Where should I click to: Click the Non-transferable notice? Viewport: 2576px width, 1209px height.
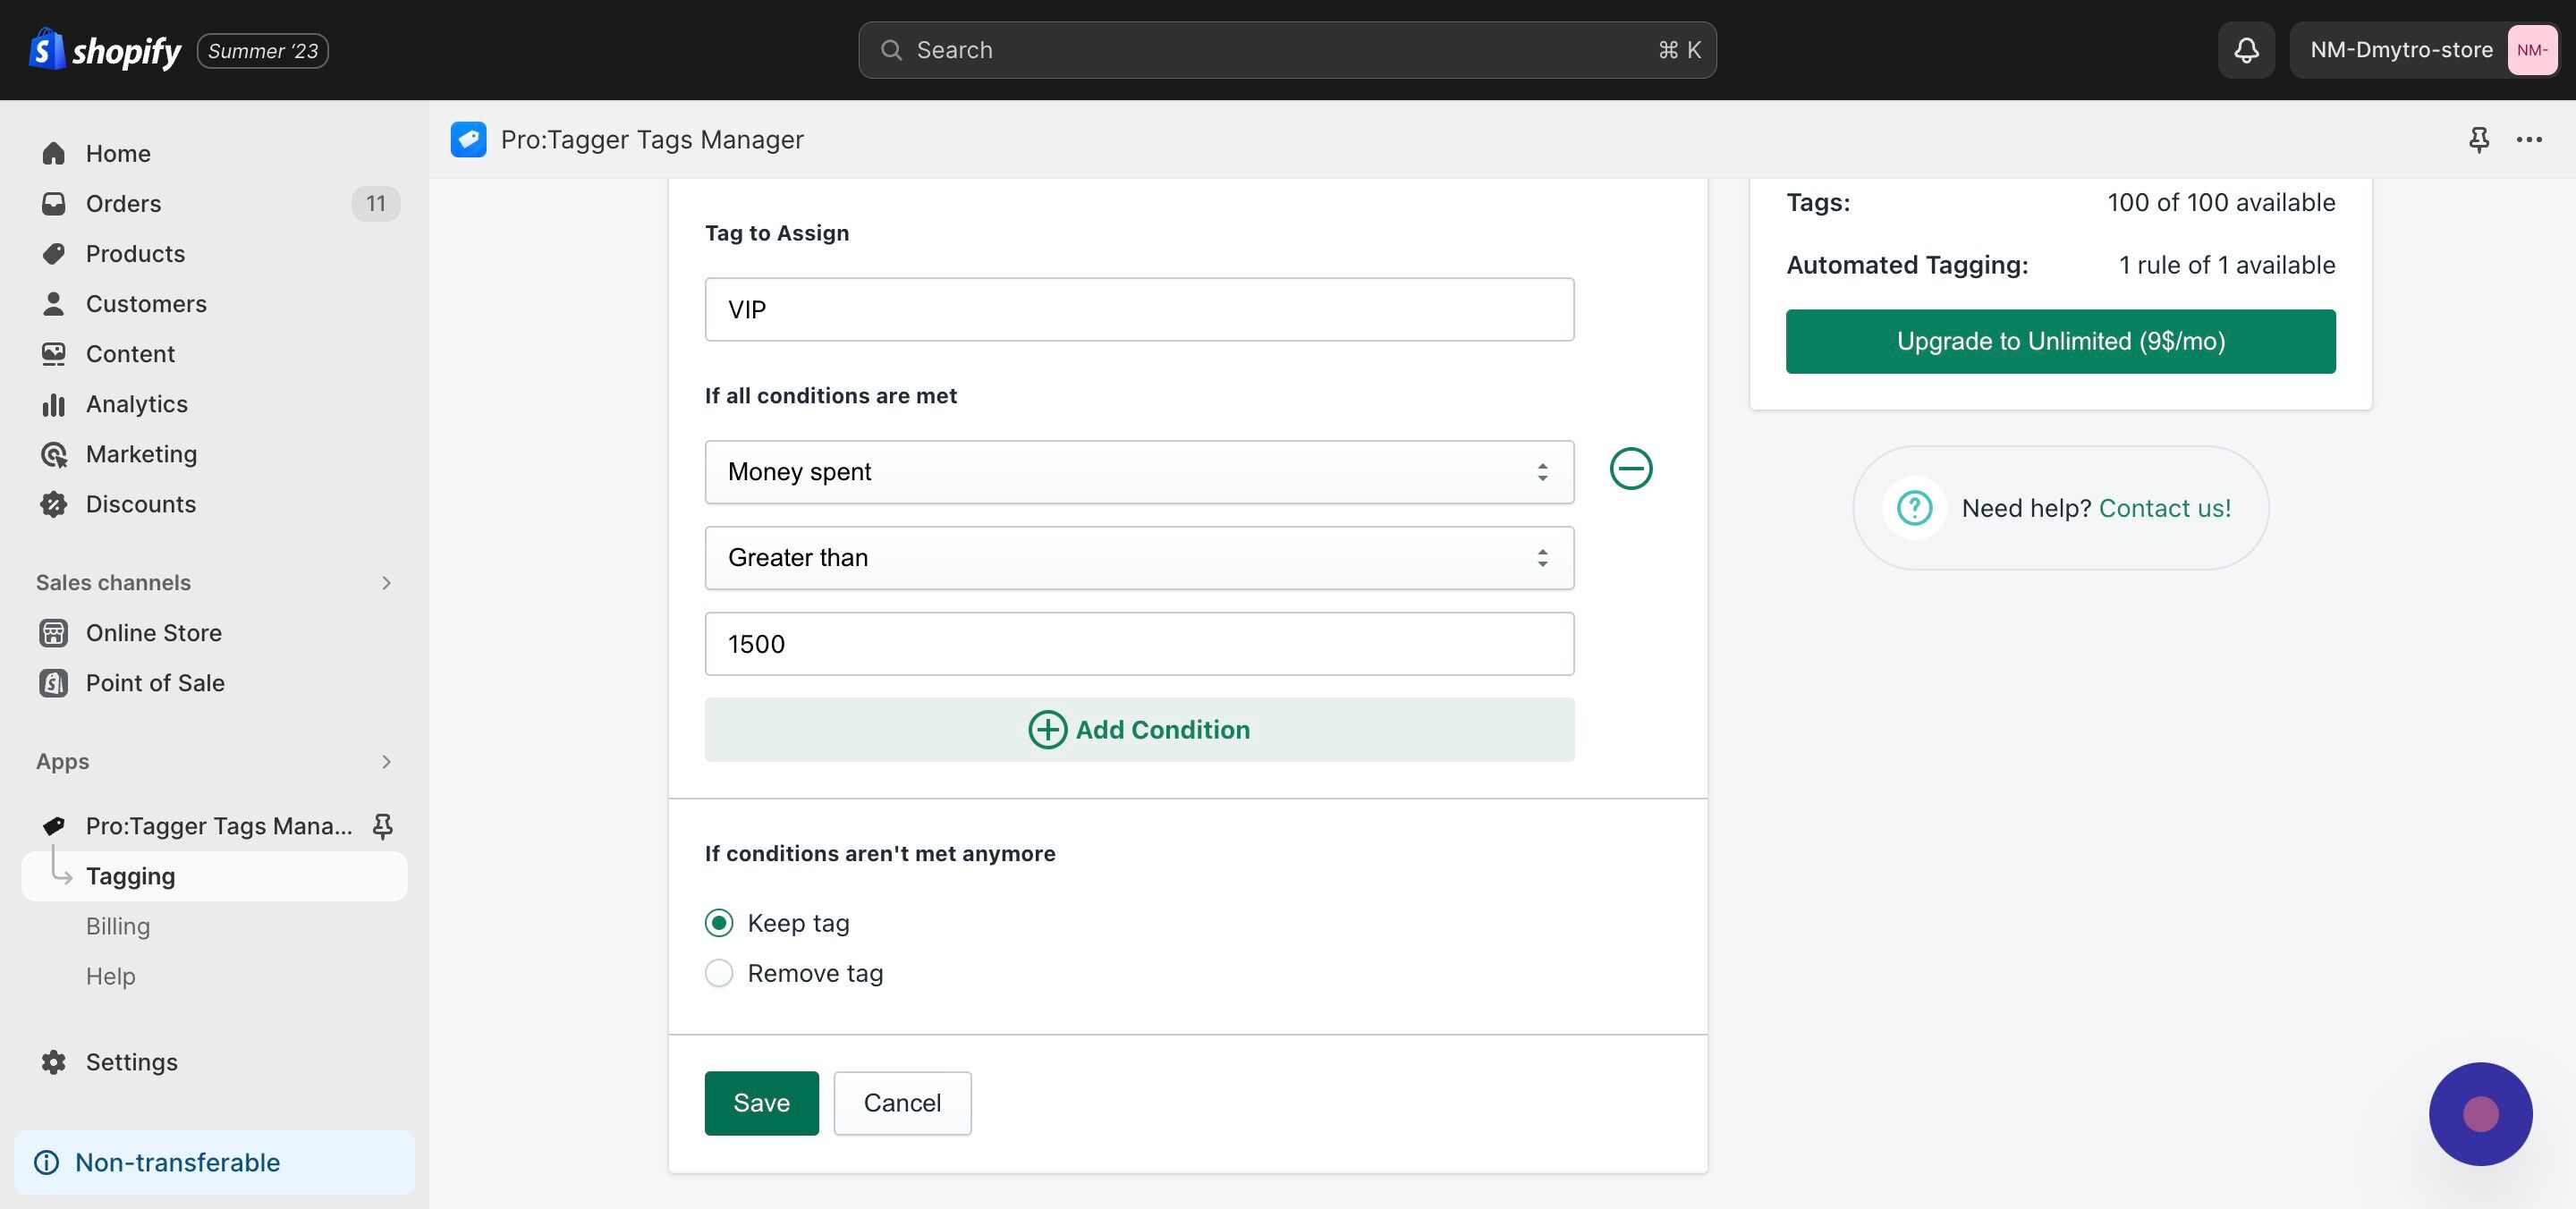pyautogui.click(x=214, y=1162)
